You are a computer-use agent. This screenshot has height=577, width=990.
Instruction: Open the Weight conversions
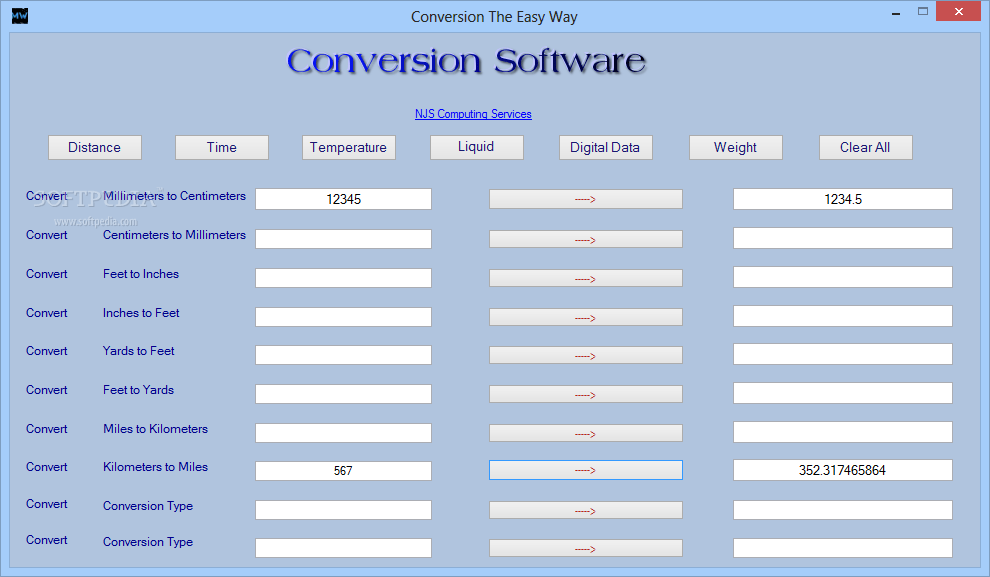pyautogui.click(x=735, y=146)
